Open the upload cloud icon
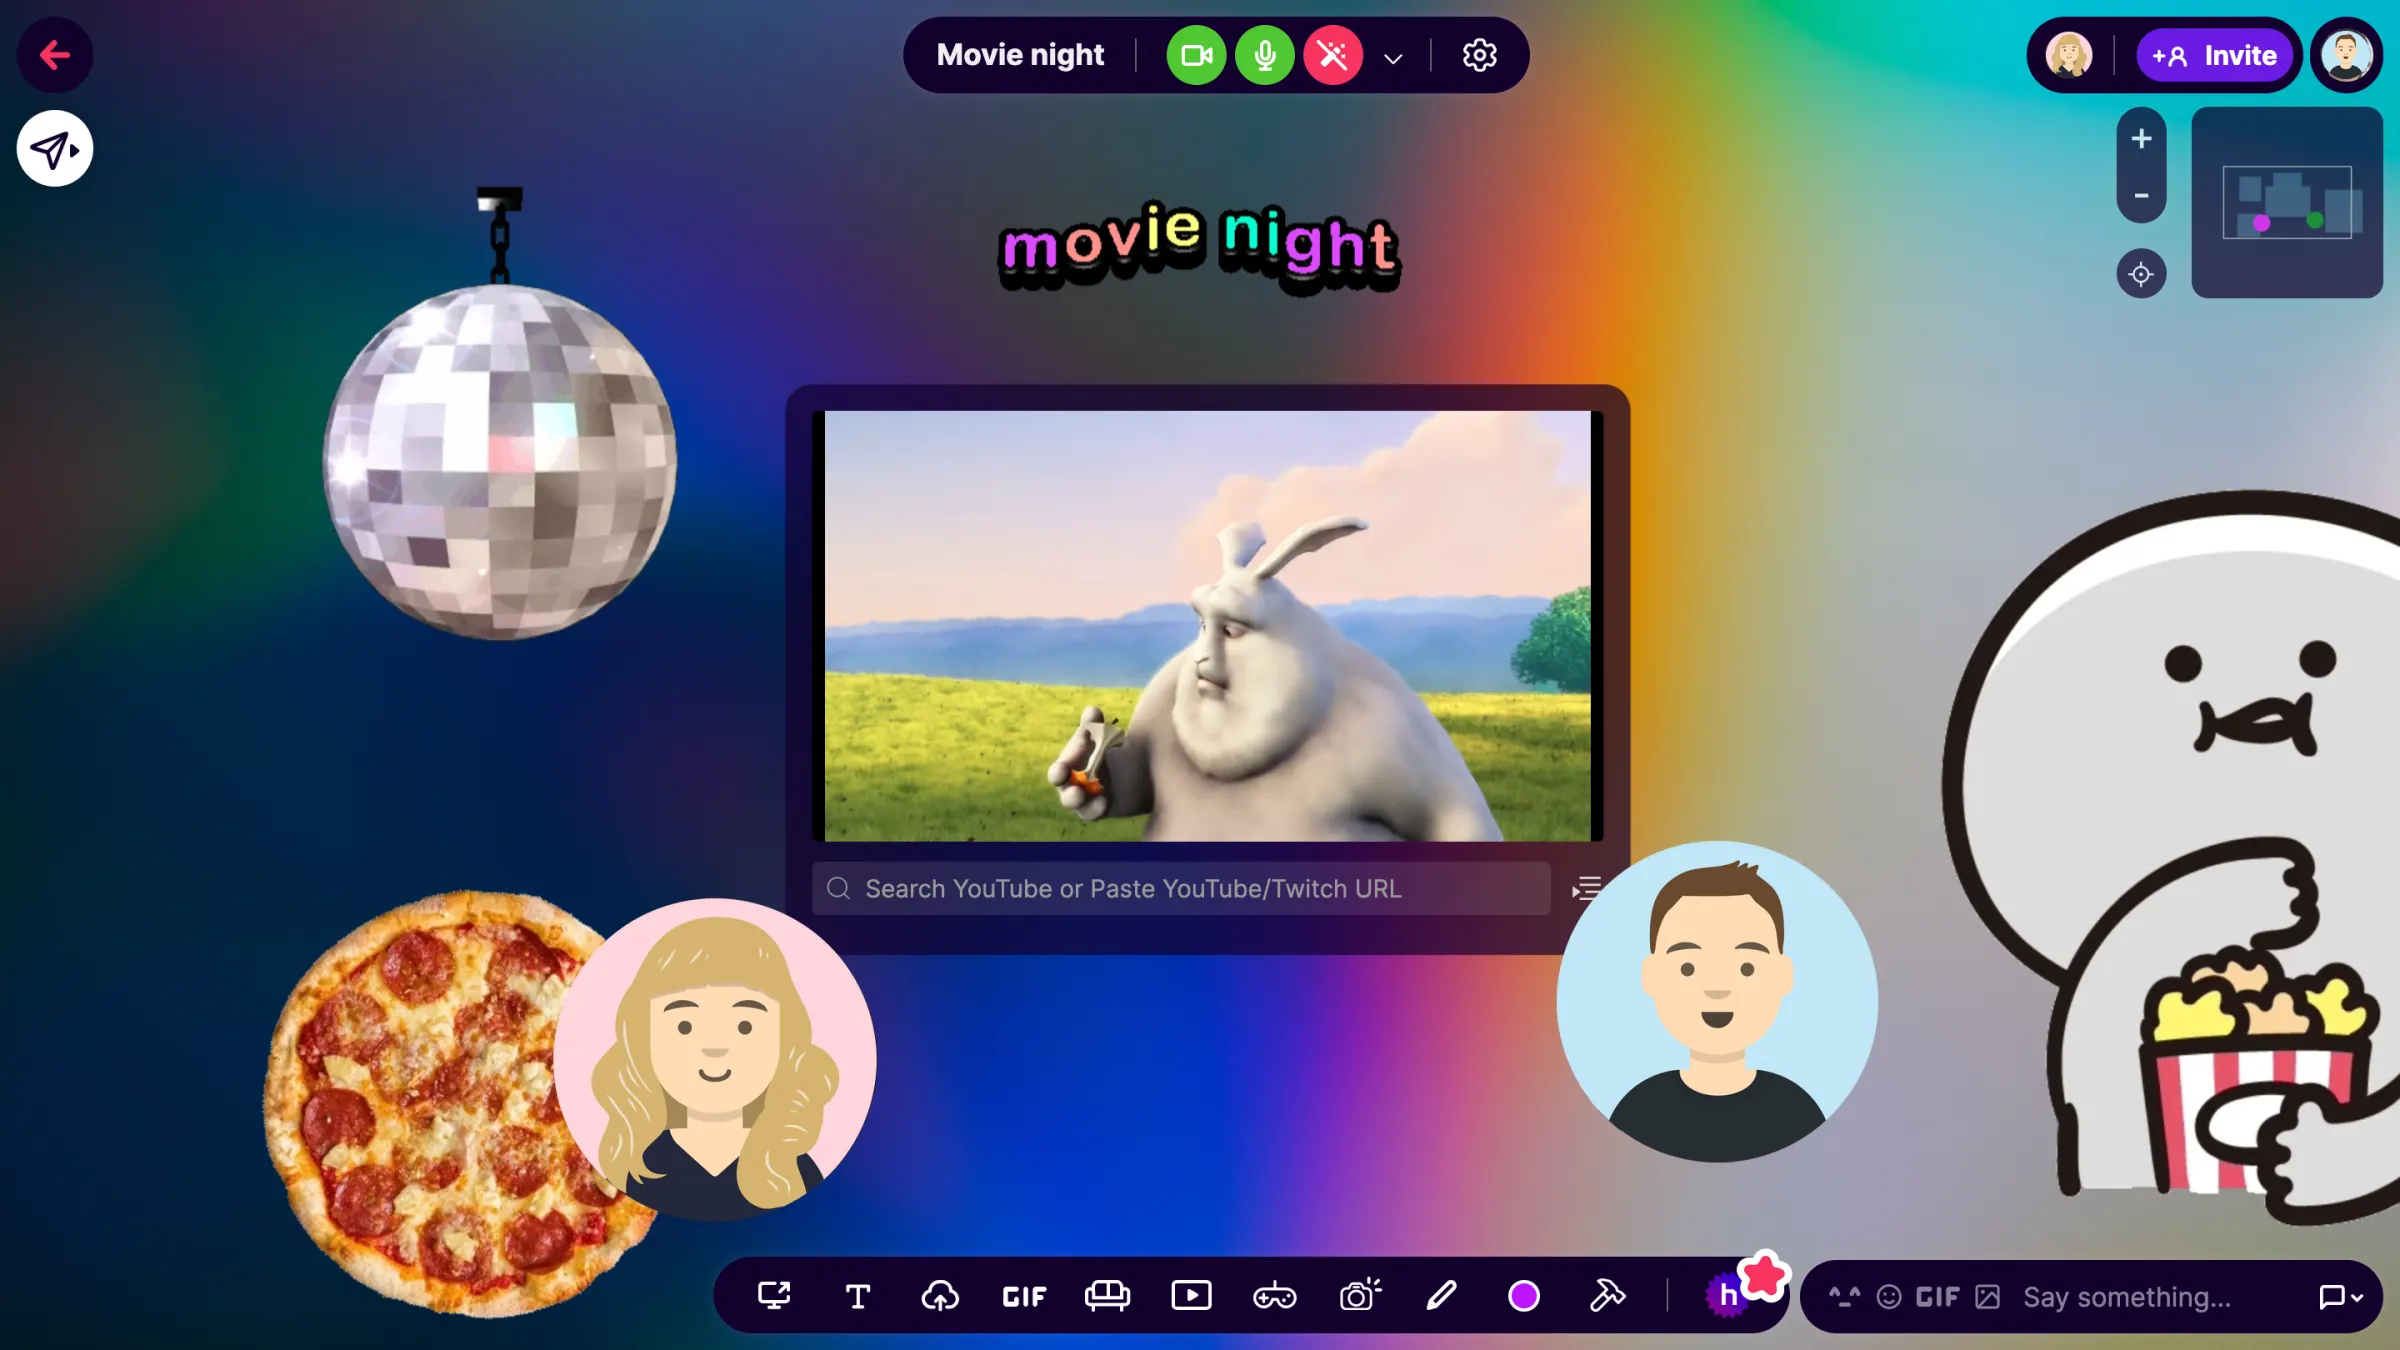2400x1350 pixels. click(x=940, y=1296)
